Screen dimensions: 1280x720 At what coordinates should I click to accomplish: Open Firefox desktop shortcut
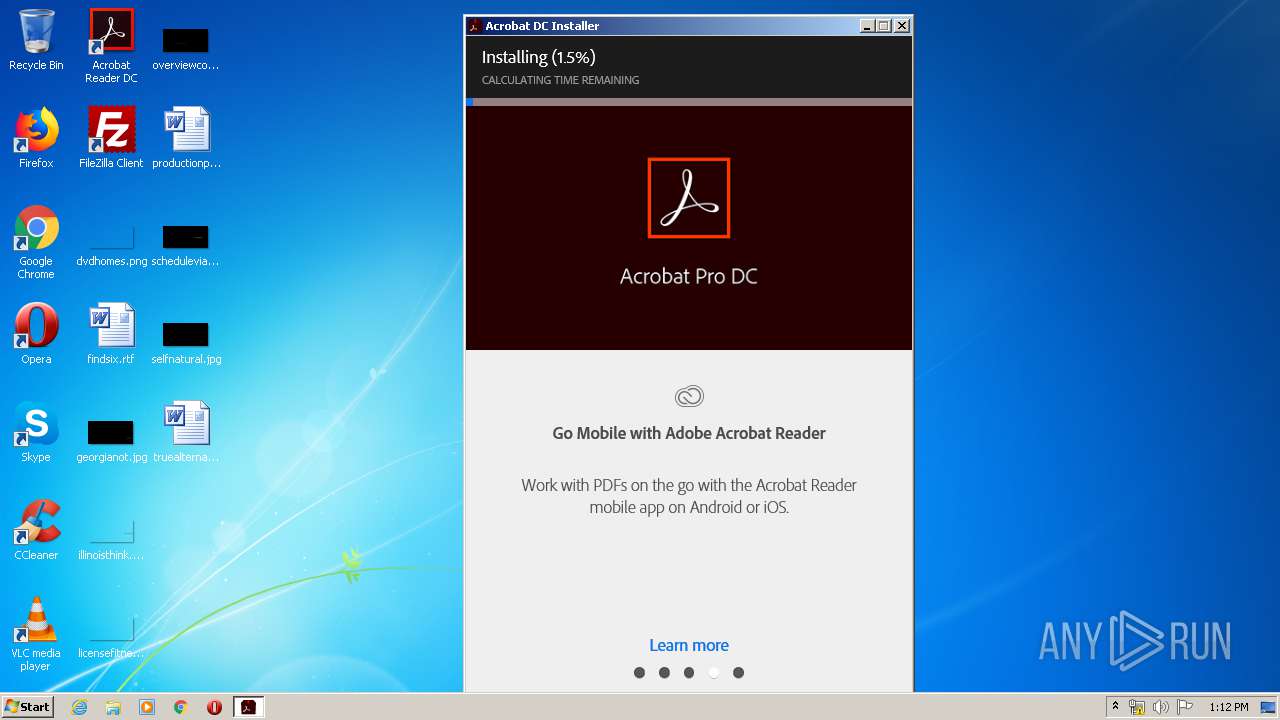point(36,138)
